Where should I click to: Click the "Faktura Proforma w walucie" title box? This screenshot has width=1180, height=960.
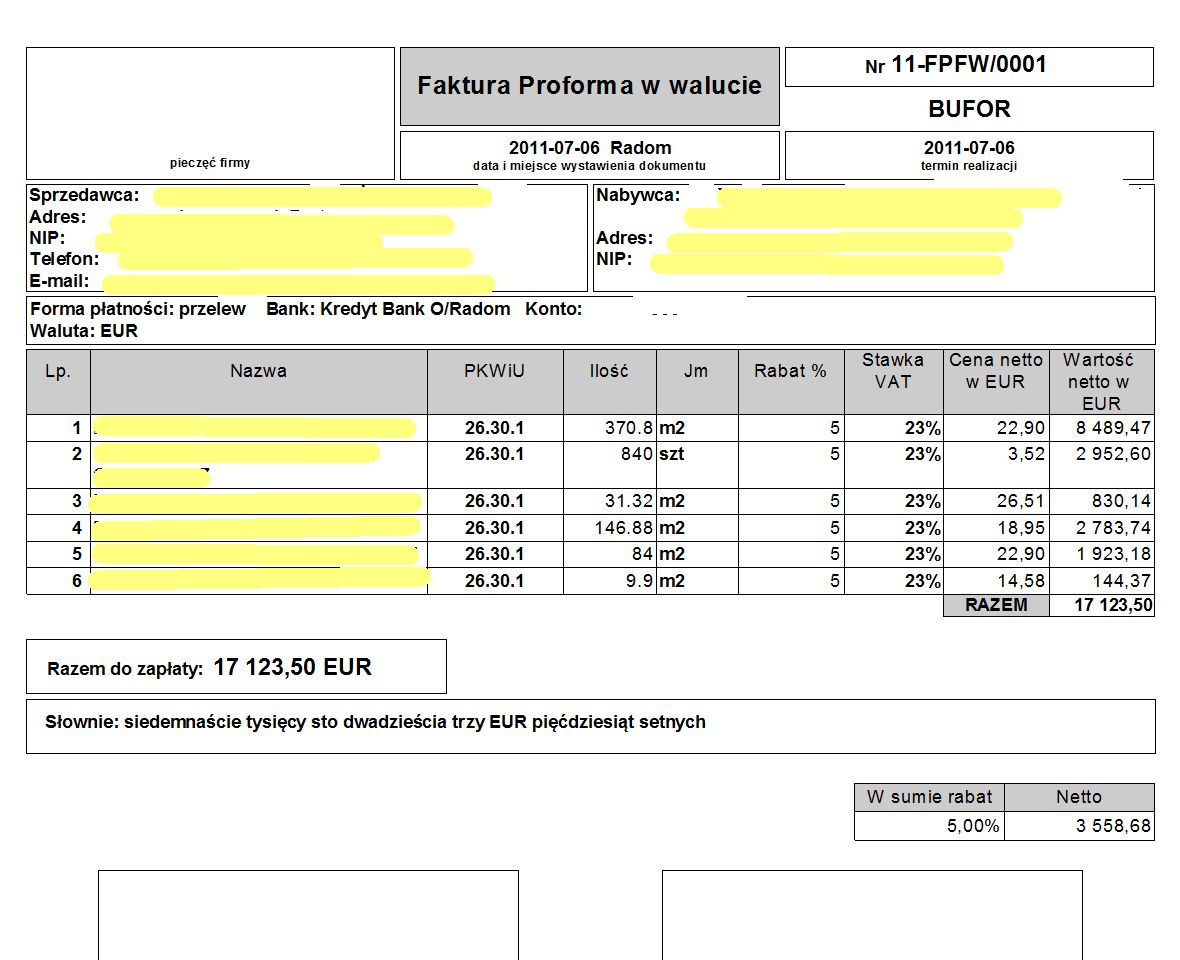tap(589, 86)
